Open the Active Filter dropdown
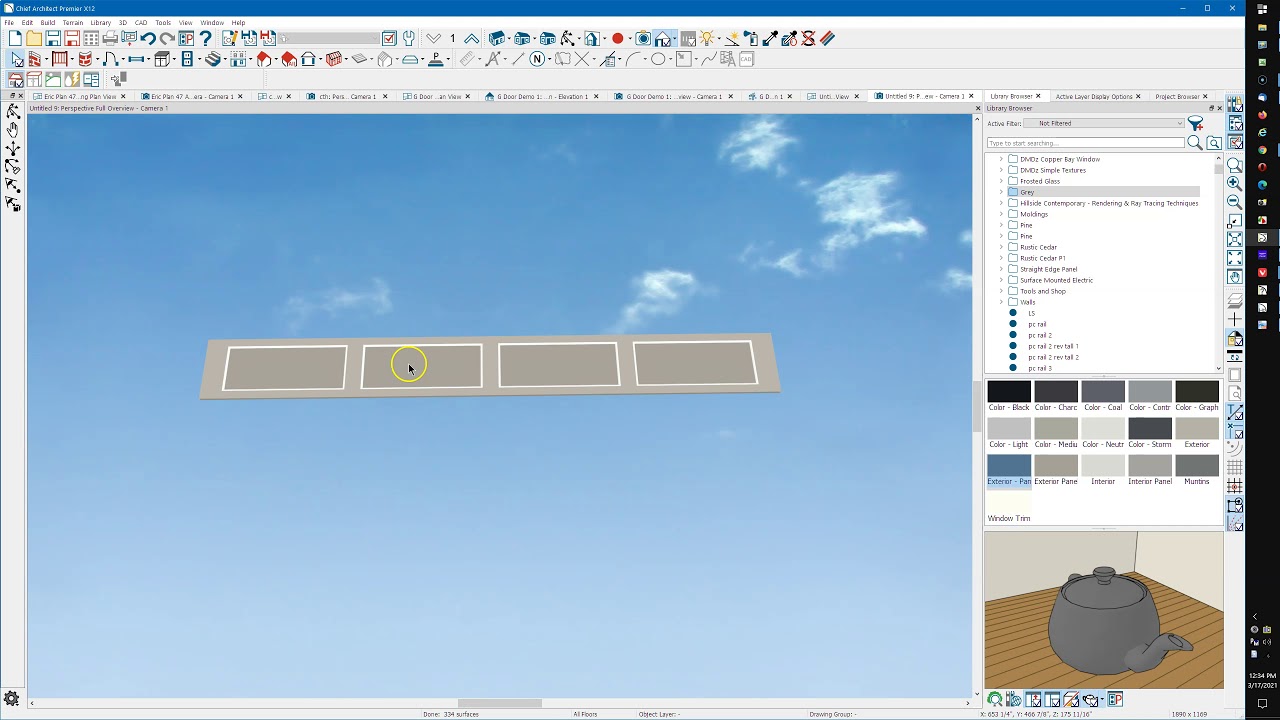Screen dimensions: 1280x720 1104,124
